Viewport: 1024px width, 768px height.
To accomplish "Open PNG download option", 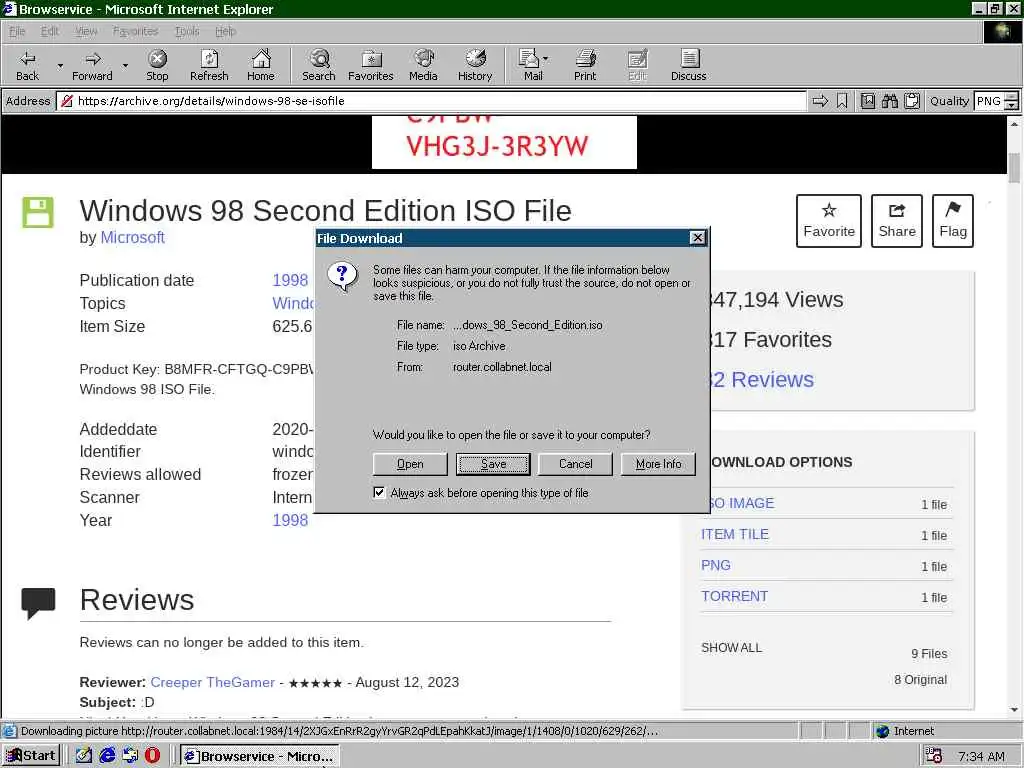I will click(716, 565).
